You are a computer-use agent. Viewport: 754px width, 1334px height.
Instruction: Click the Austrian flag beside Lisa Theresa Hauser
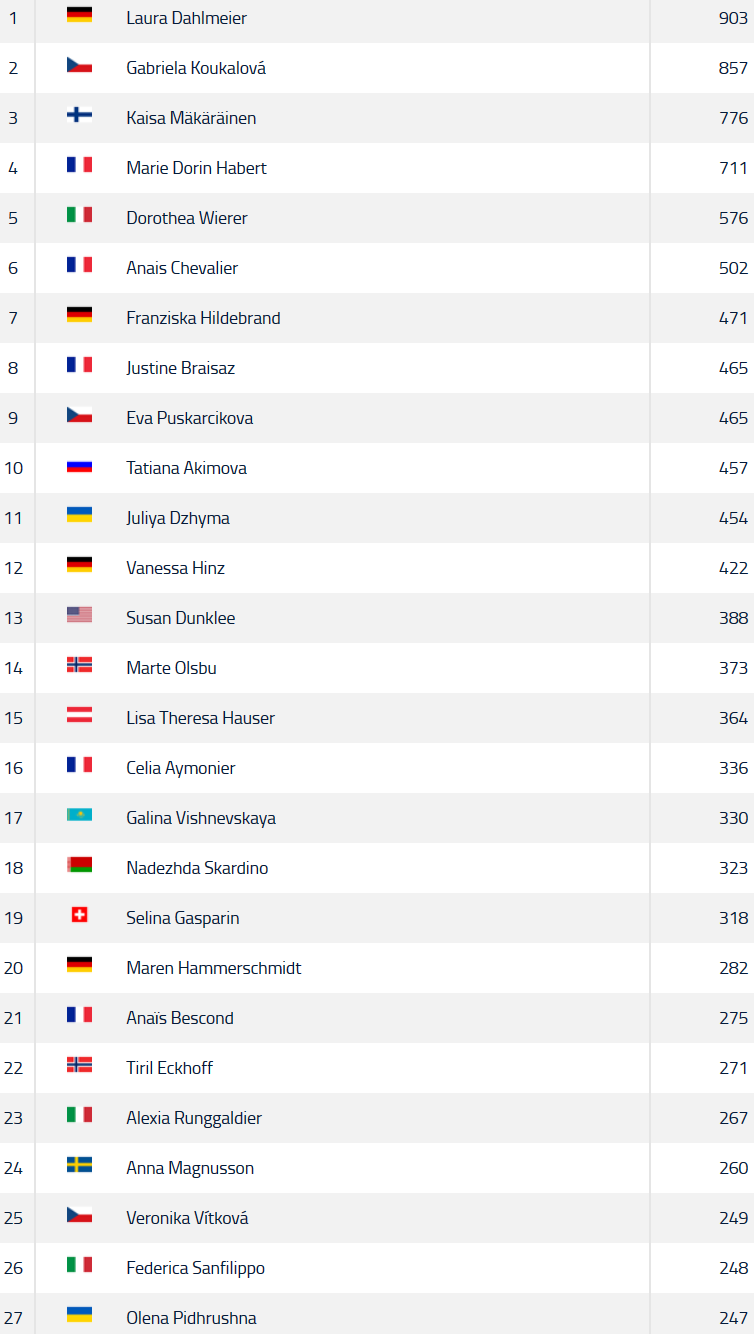click(79, 715)
